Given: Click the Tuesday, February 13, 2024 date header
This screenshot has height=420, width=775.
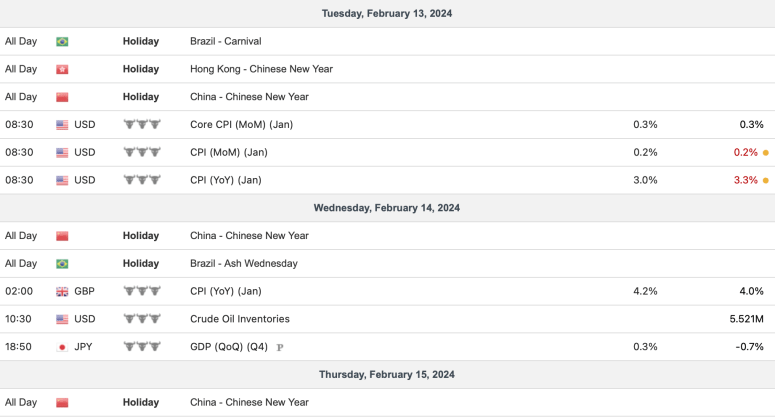Looking at the screenshot, I should (x=387, y=14).
